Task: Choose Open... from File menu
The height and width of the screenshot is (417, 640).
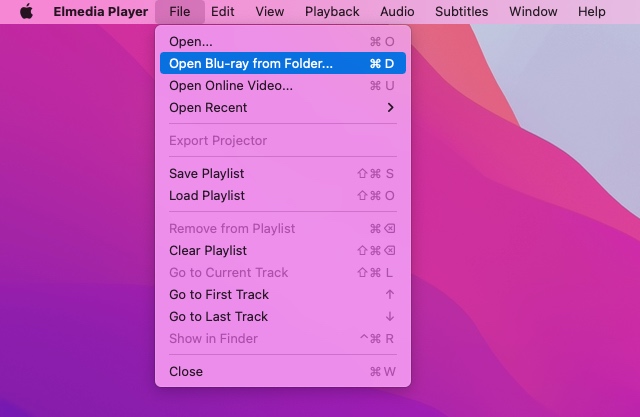Action: pos(191,41)
